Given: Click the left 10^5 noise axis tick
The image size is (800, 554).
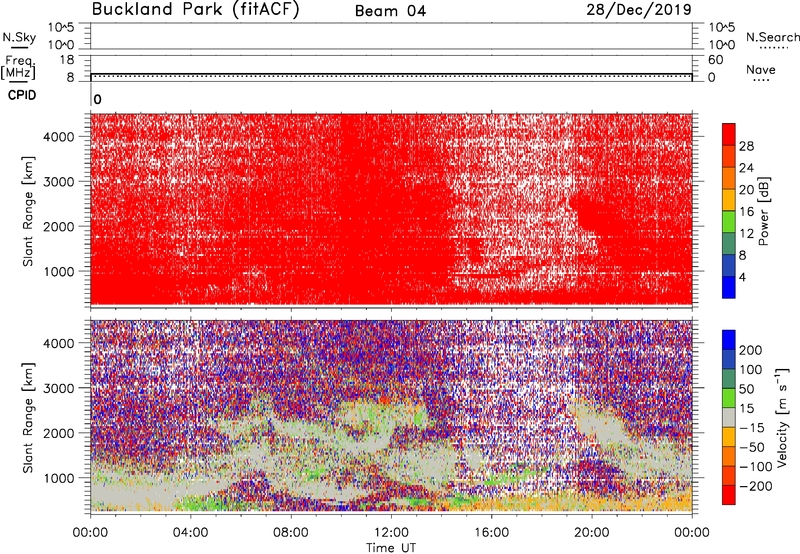Looking at the screenshot, I should pyautogui.click(x=61, y=27).
